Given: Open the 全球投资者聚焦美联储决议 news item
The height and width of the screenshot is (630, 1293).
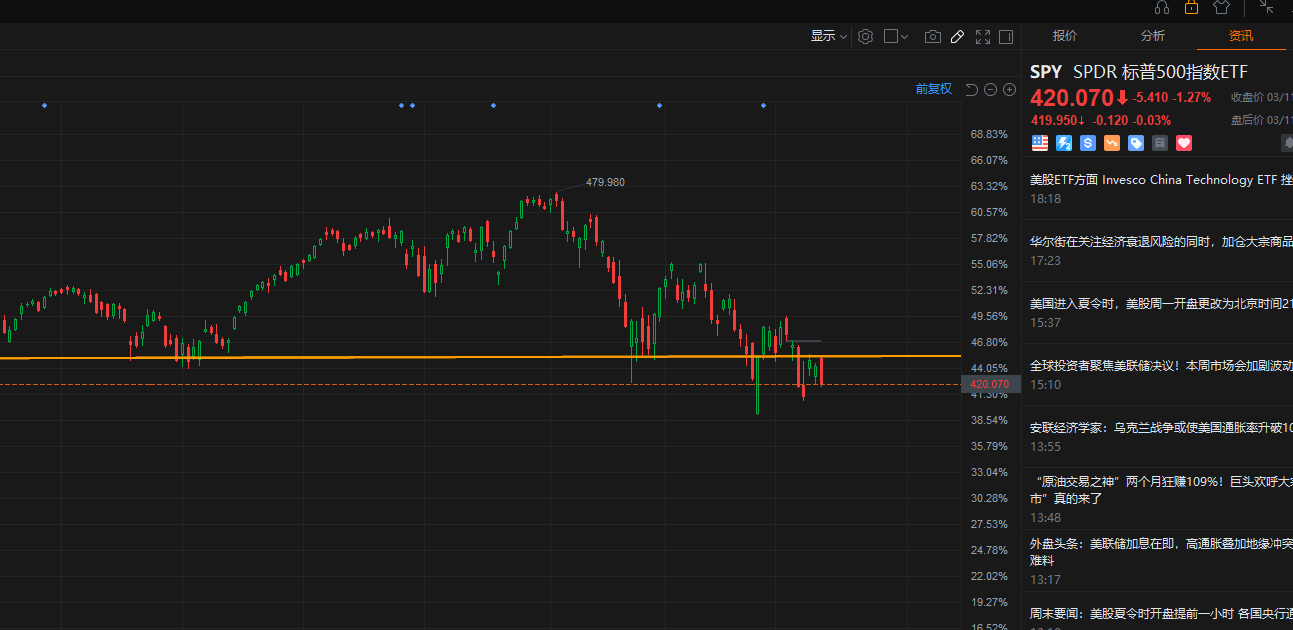Looking at the screenshot, I should pyautogui.click(x=1161, y=366).
